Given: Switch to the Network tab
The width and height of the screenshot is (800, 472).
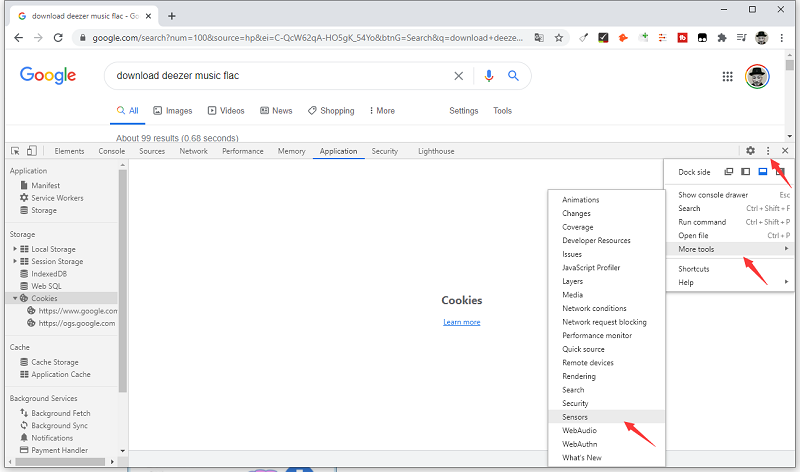Looking at the screenshot, I should tap(193, 151).
